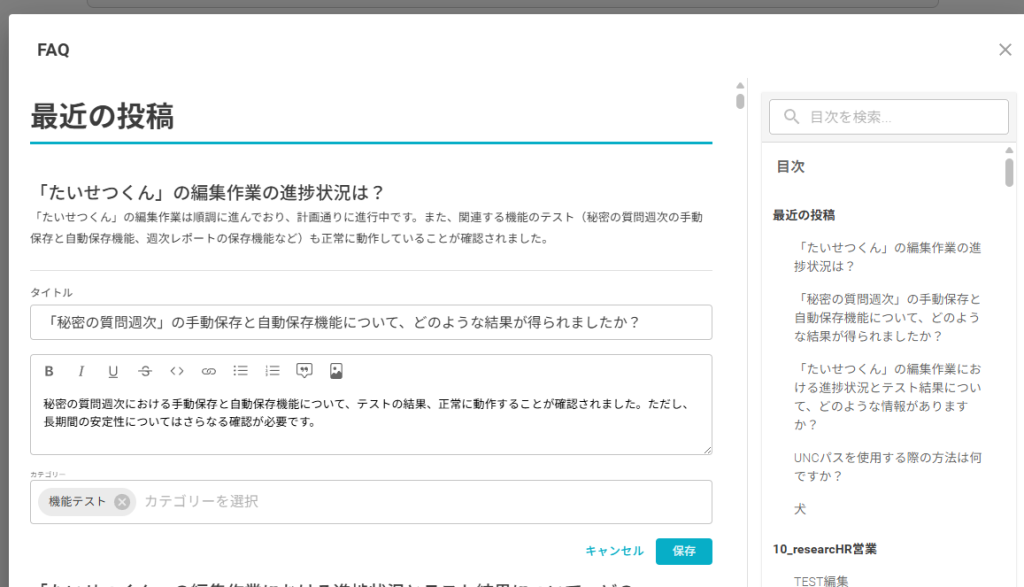The width and height of the screenshot is (1024, 587).
Task: Insert a block quote
Action: (x=305, y=371)
